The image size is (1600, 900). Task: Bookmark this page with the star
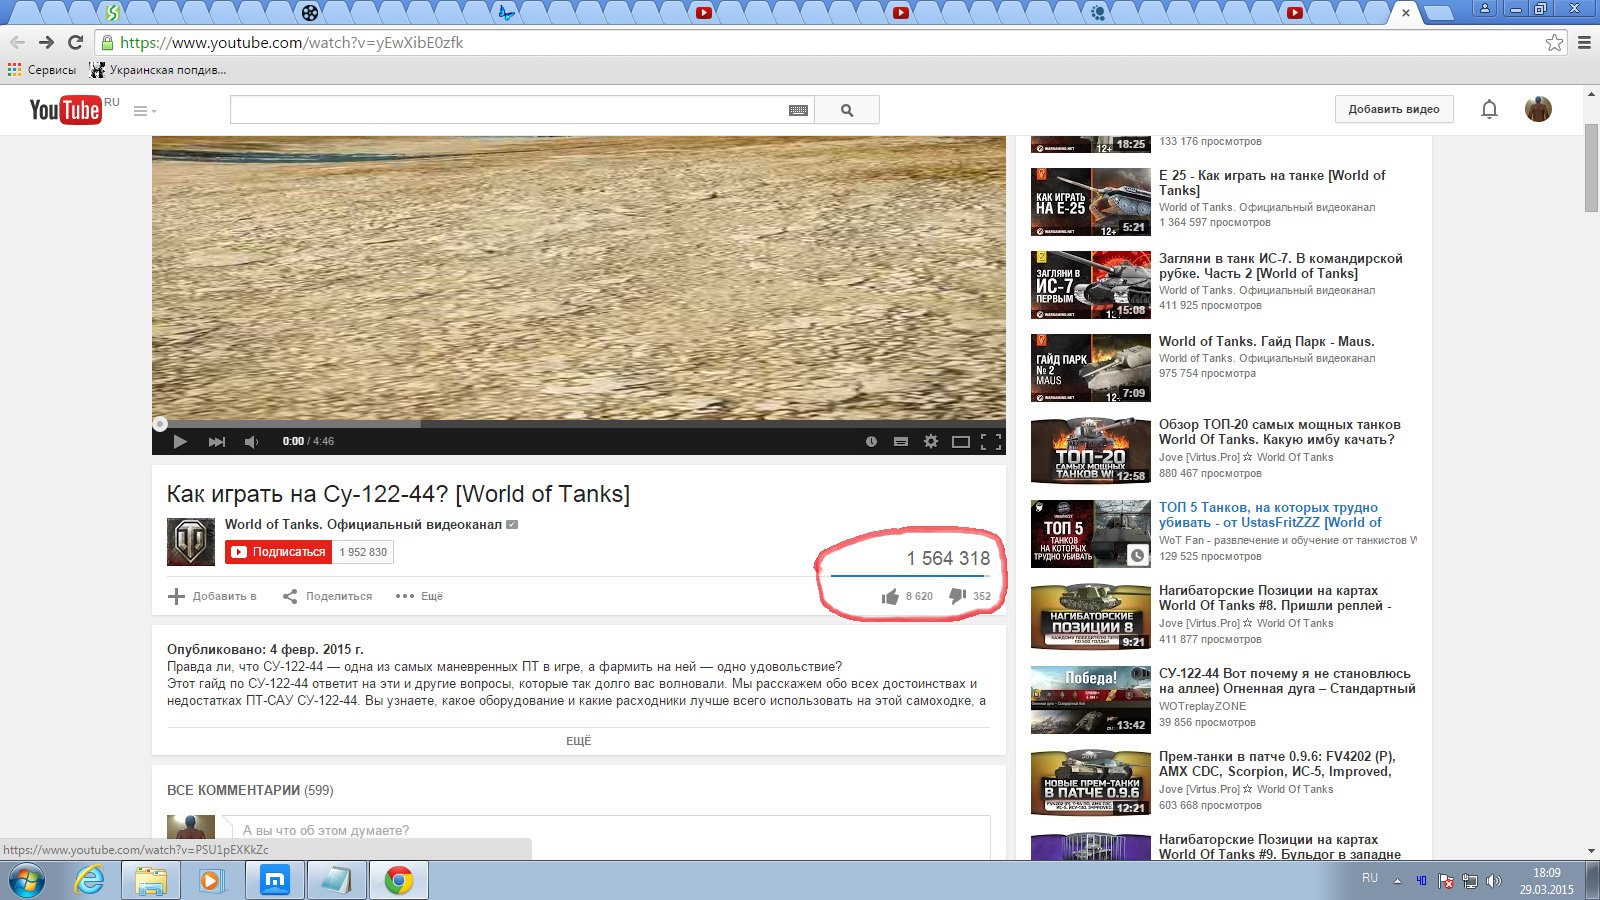coord(1554,43)
